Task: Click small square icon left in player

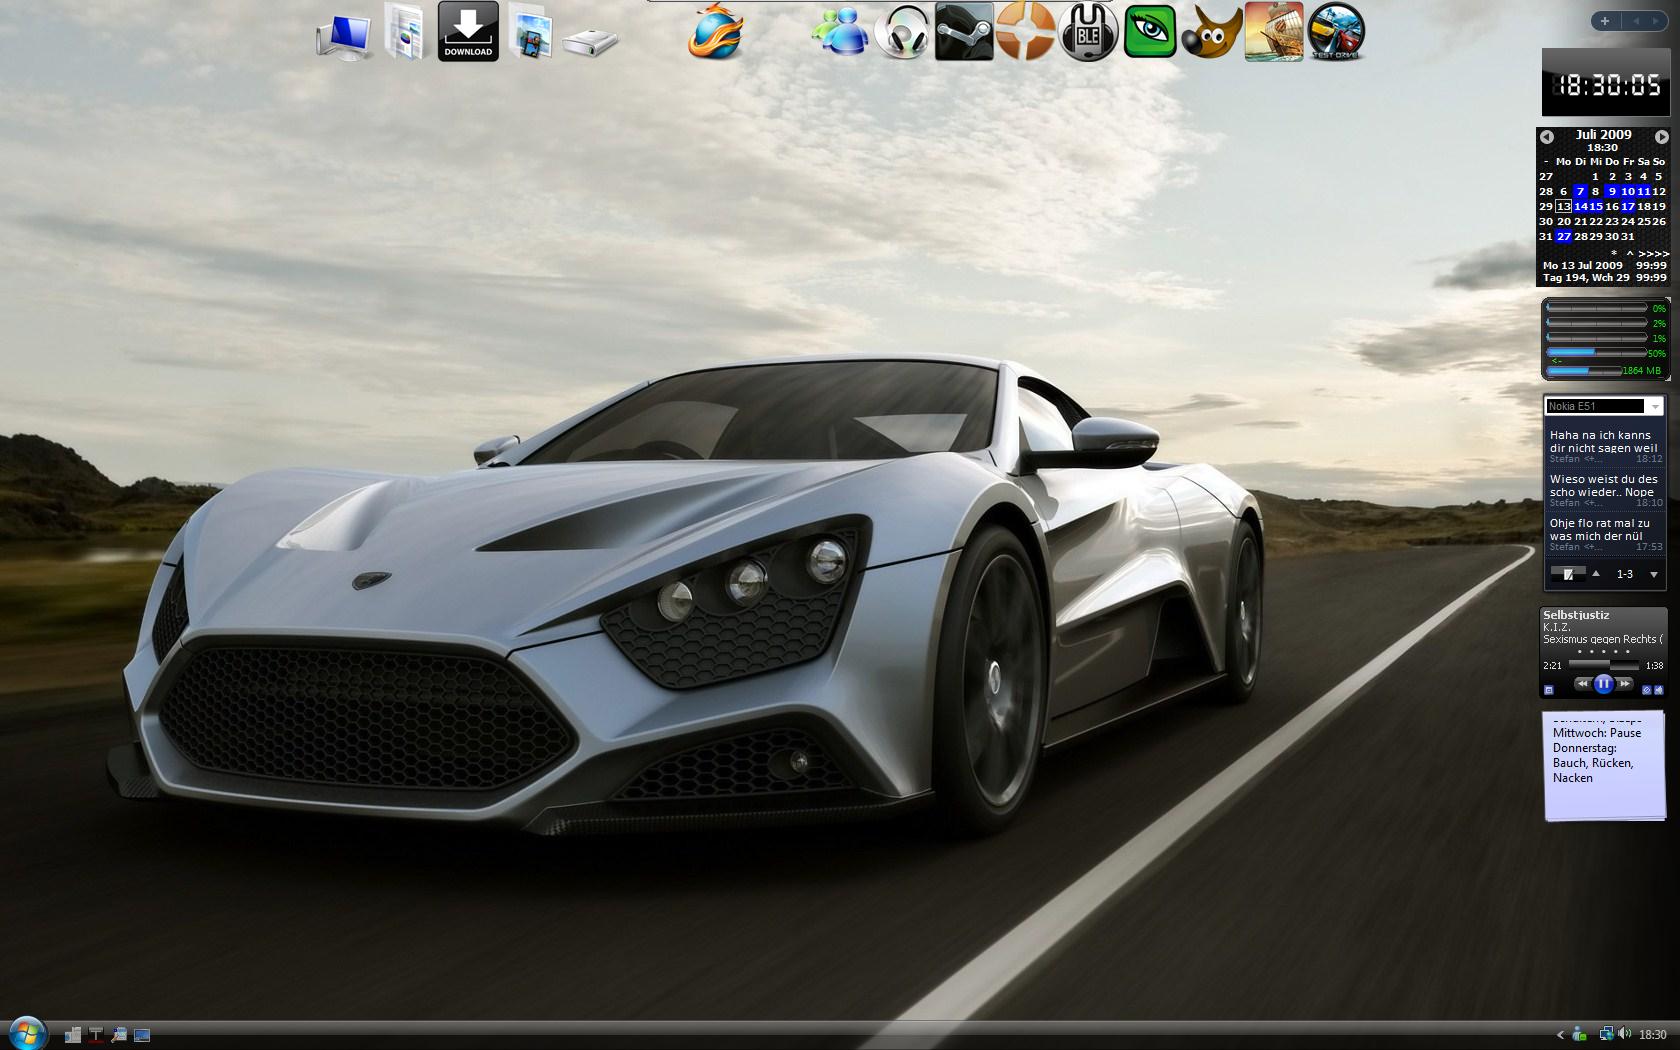Action: 1549,690
